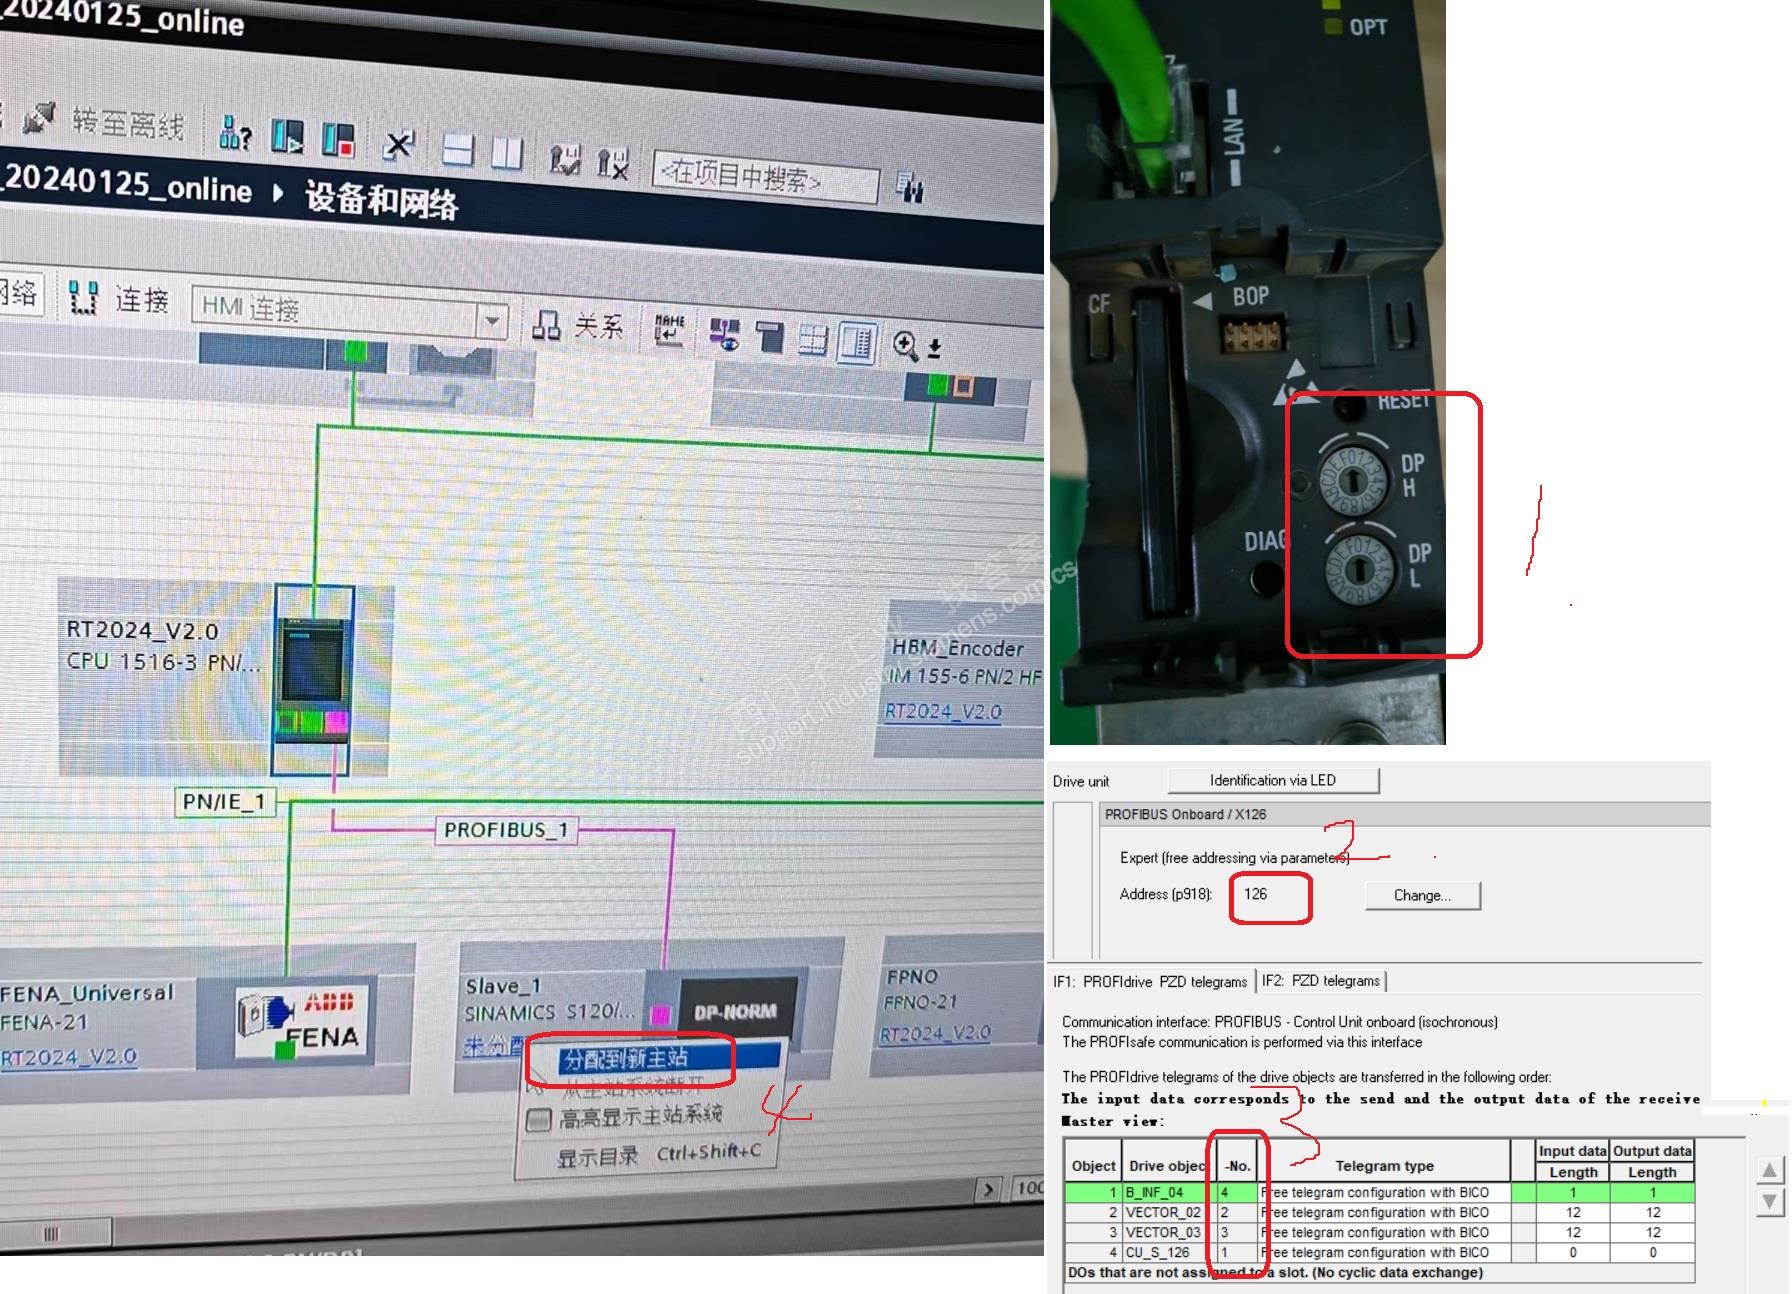This screenshot has width=1792, height=1294.
Task: Click the FENA_Universal device name
Action: click(x=86, y=993)
